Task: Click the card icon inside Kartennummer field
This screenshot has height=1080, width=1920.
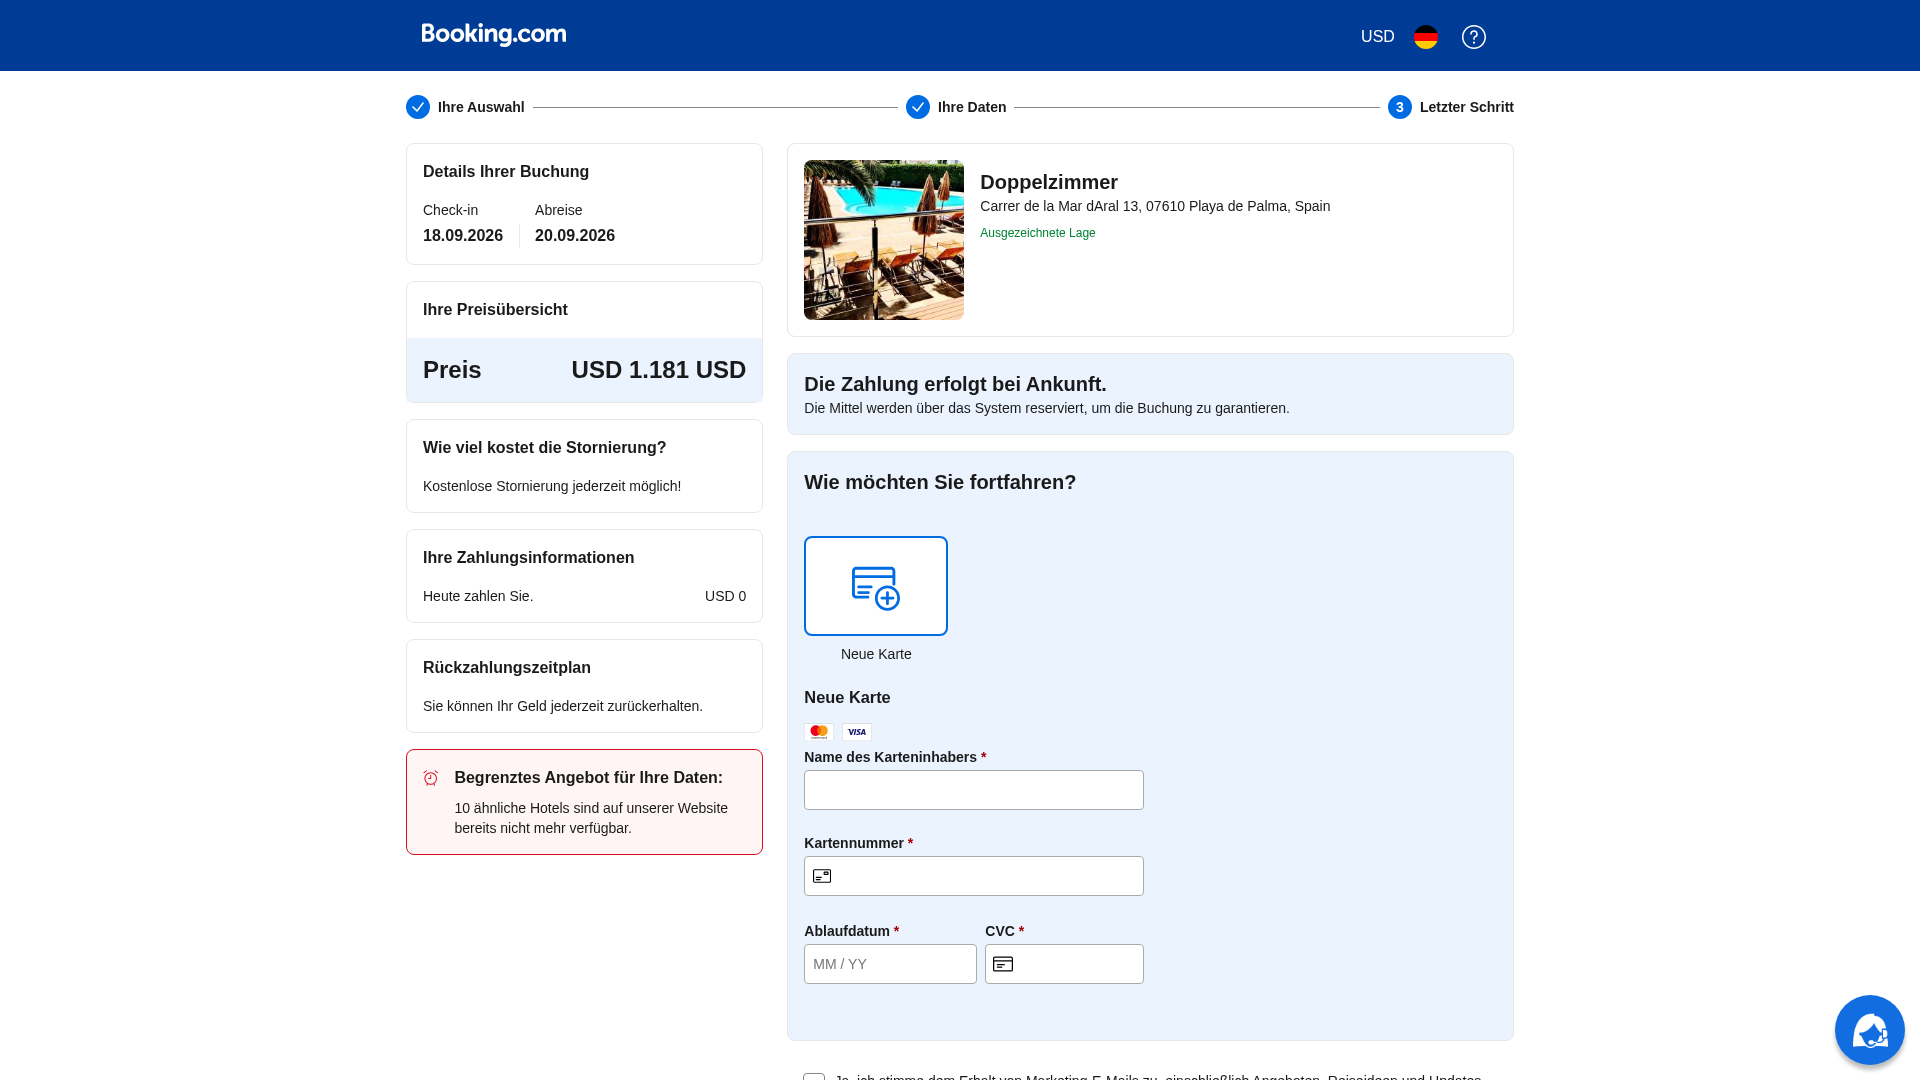Action: (x=822, y=875)
